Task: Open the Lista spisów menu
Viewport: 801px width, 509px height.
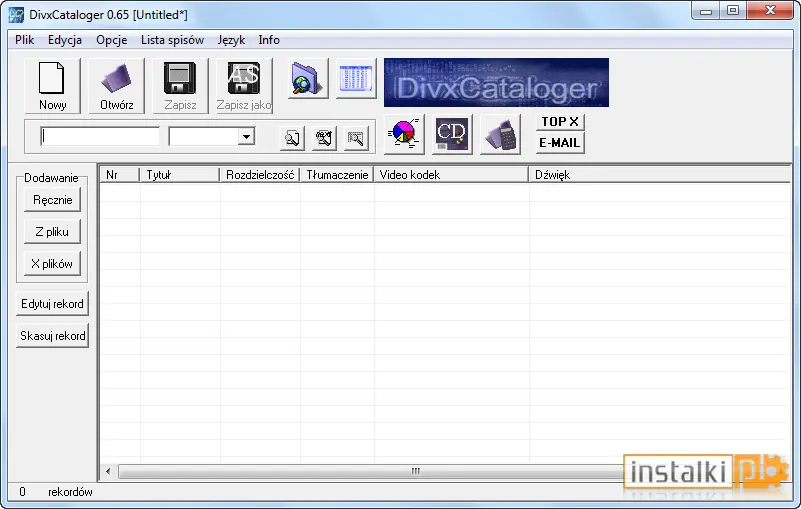Action: coord(173,40)
